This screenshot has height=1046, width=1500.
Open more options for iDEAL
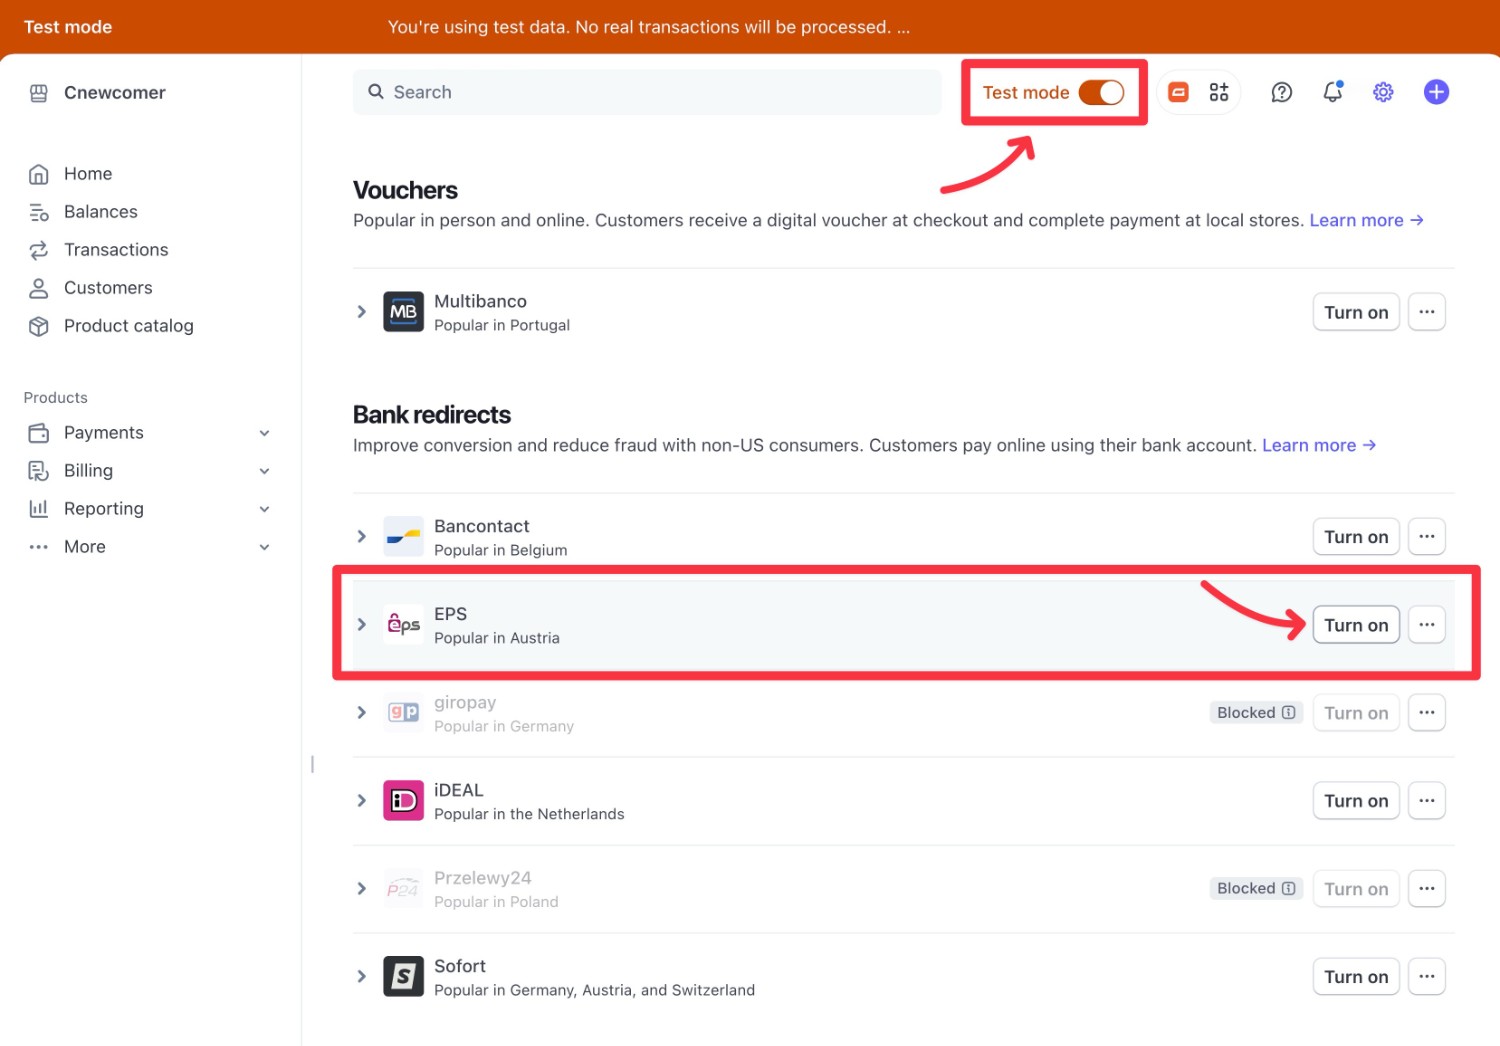pyautogui.click(x=1427, y=801)
